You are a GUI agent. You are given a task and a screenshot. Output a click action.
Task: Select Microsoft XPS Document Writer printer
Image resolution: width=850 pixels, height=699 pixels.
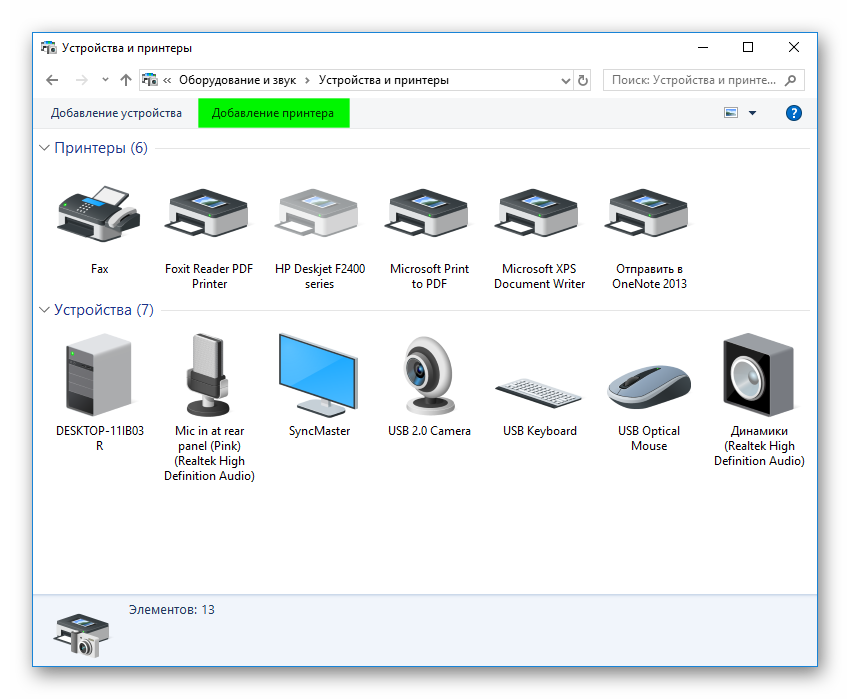tap(539, 213)
